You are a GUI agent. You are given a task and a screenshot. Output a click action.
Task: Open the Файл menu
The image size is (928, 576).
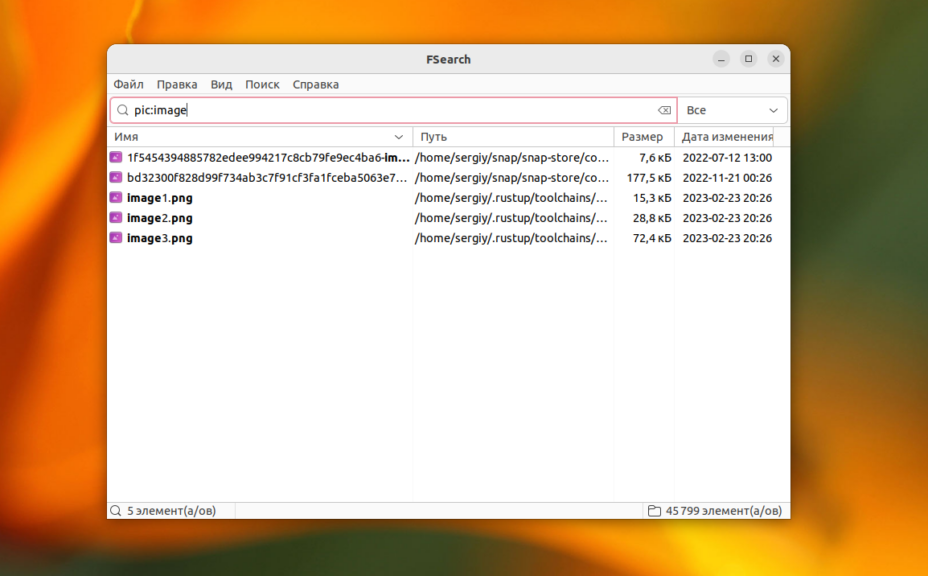pos(128,85)
